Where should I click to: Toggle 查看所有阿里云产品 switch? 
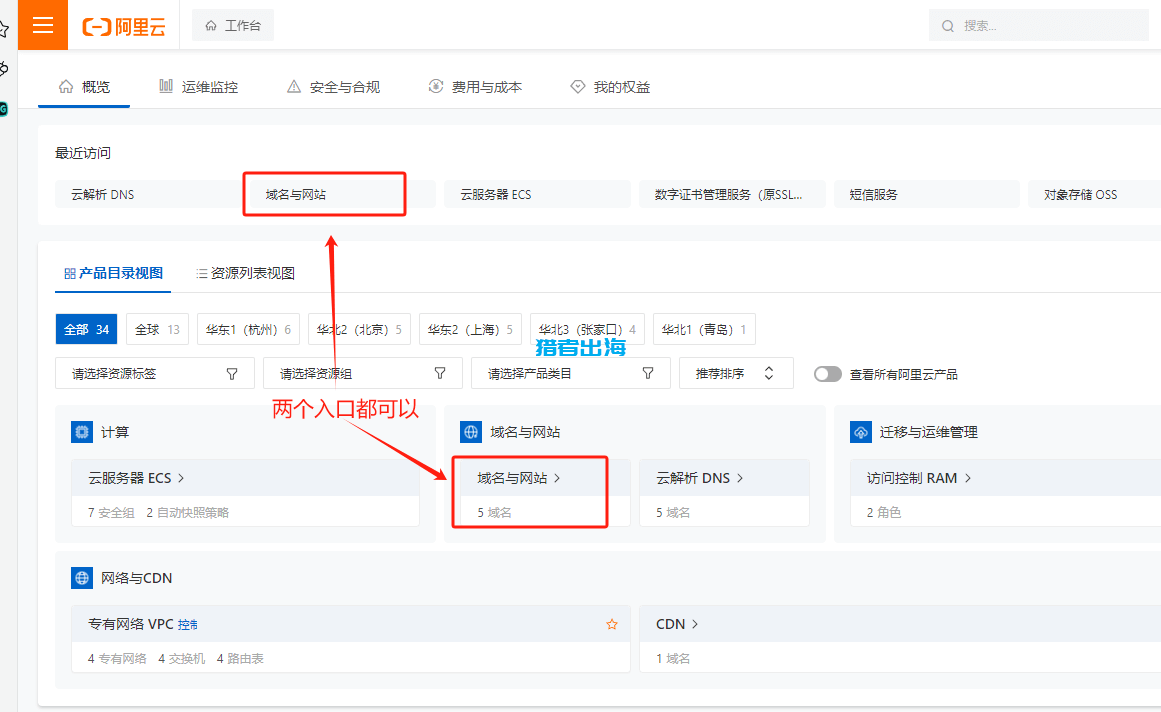point(828,374)
